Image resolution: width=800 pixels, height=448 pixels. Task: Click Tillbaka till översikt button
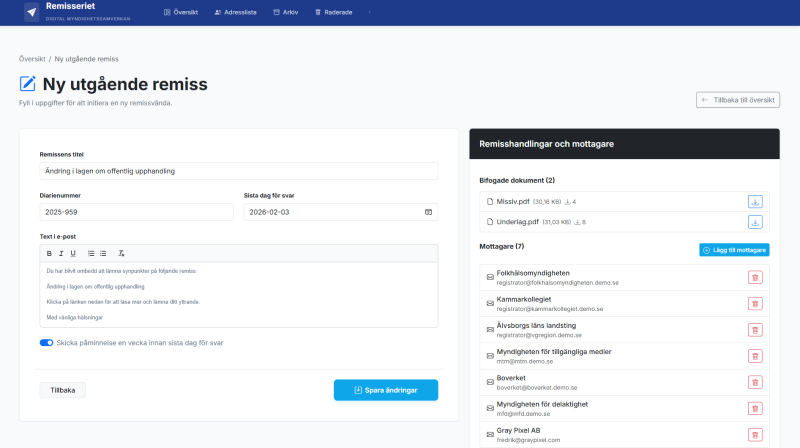(738, 100)
